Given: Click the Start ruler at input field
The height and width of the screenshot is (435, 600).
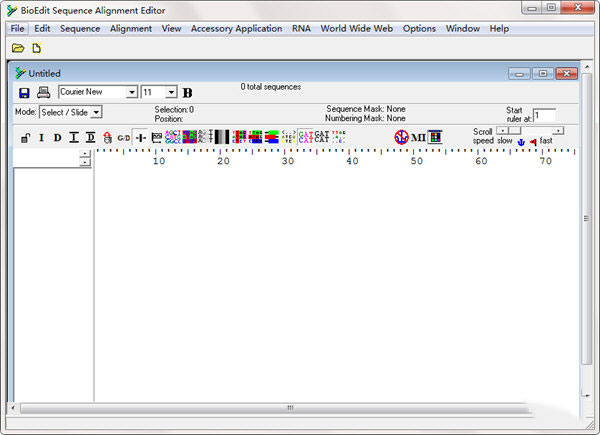Looking at the screenshot, I should pos(544,115).
